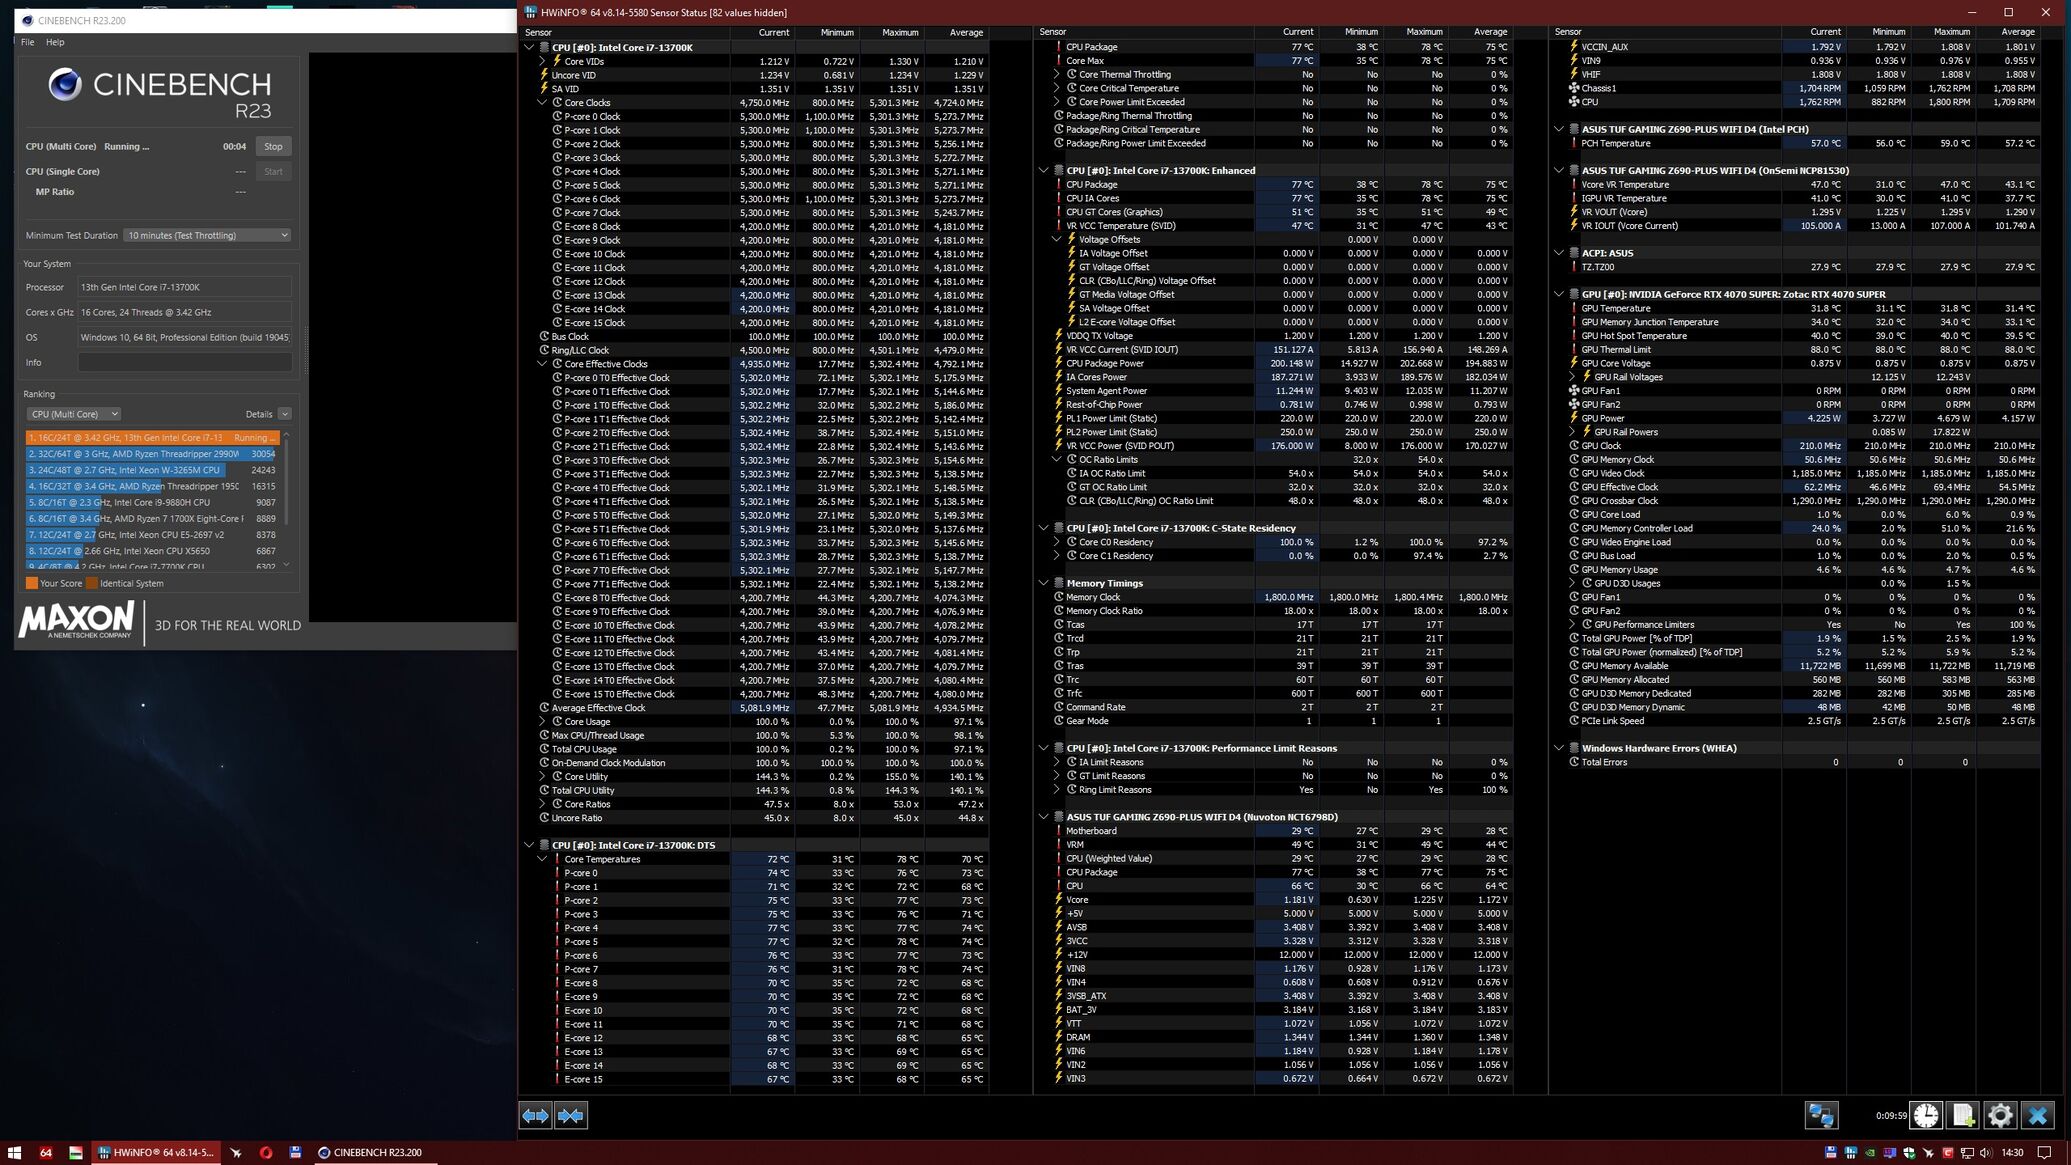Start sensor logging with the sheet-plus icon
Screen dimensions: 2071x1165
1962,1115
